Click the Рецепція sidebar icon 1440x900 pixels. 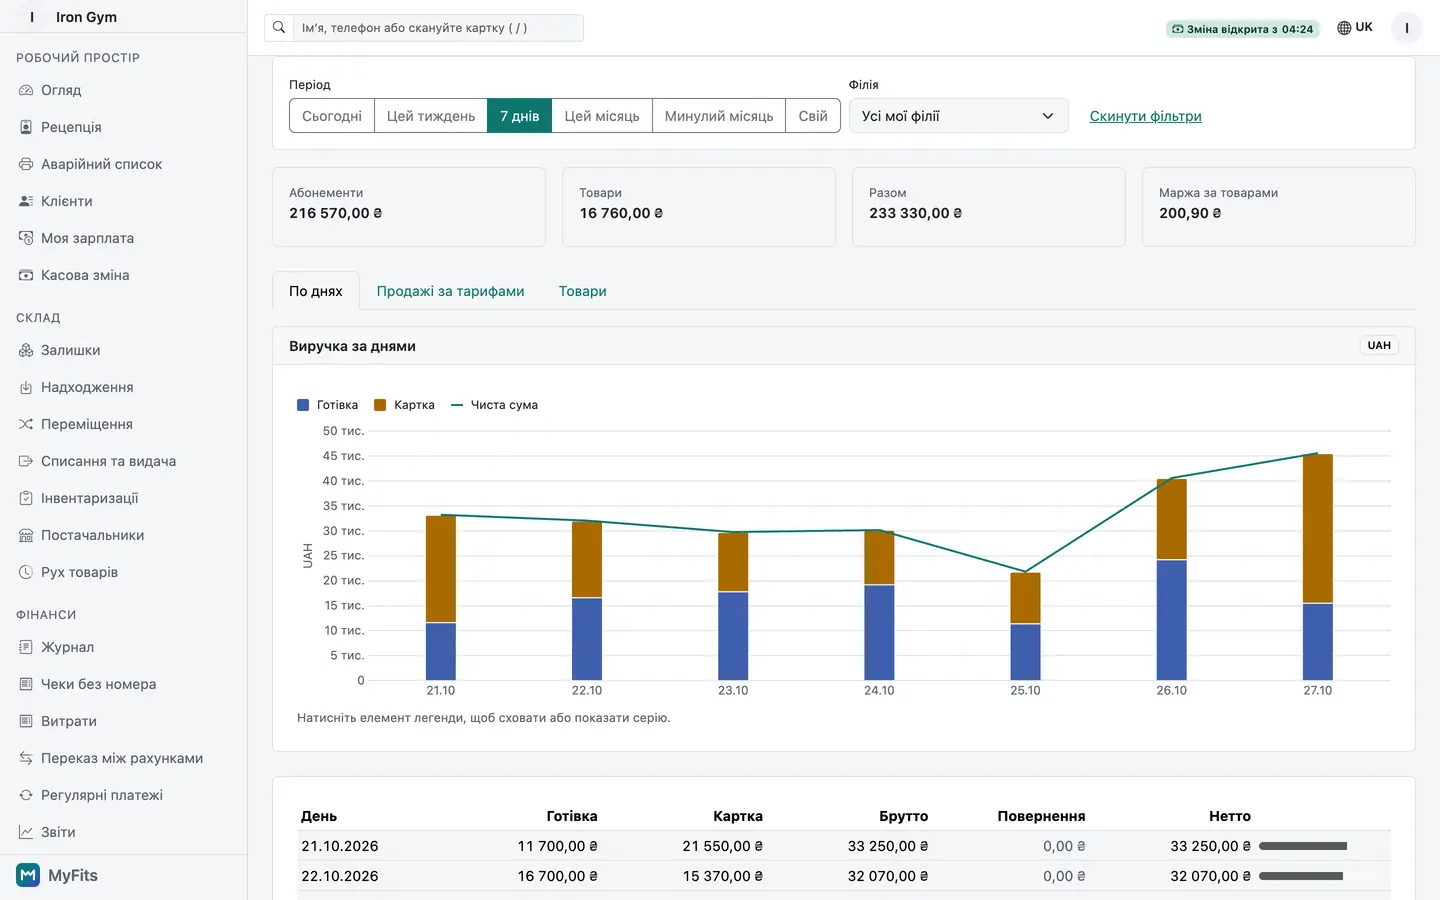click(26, 127)
